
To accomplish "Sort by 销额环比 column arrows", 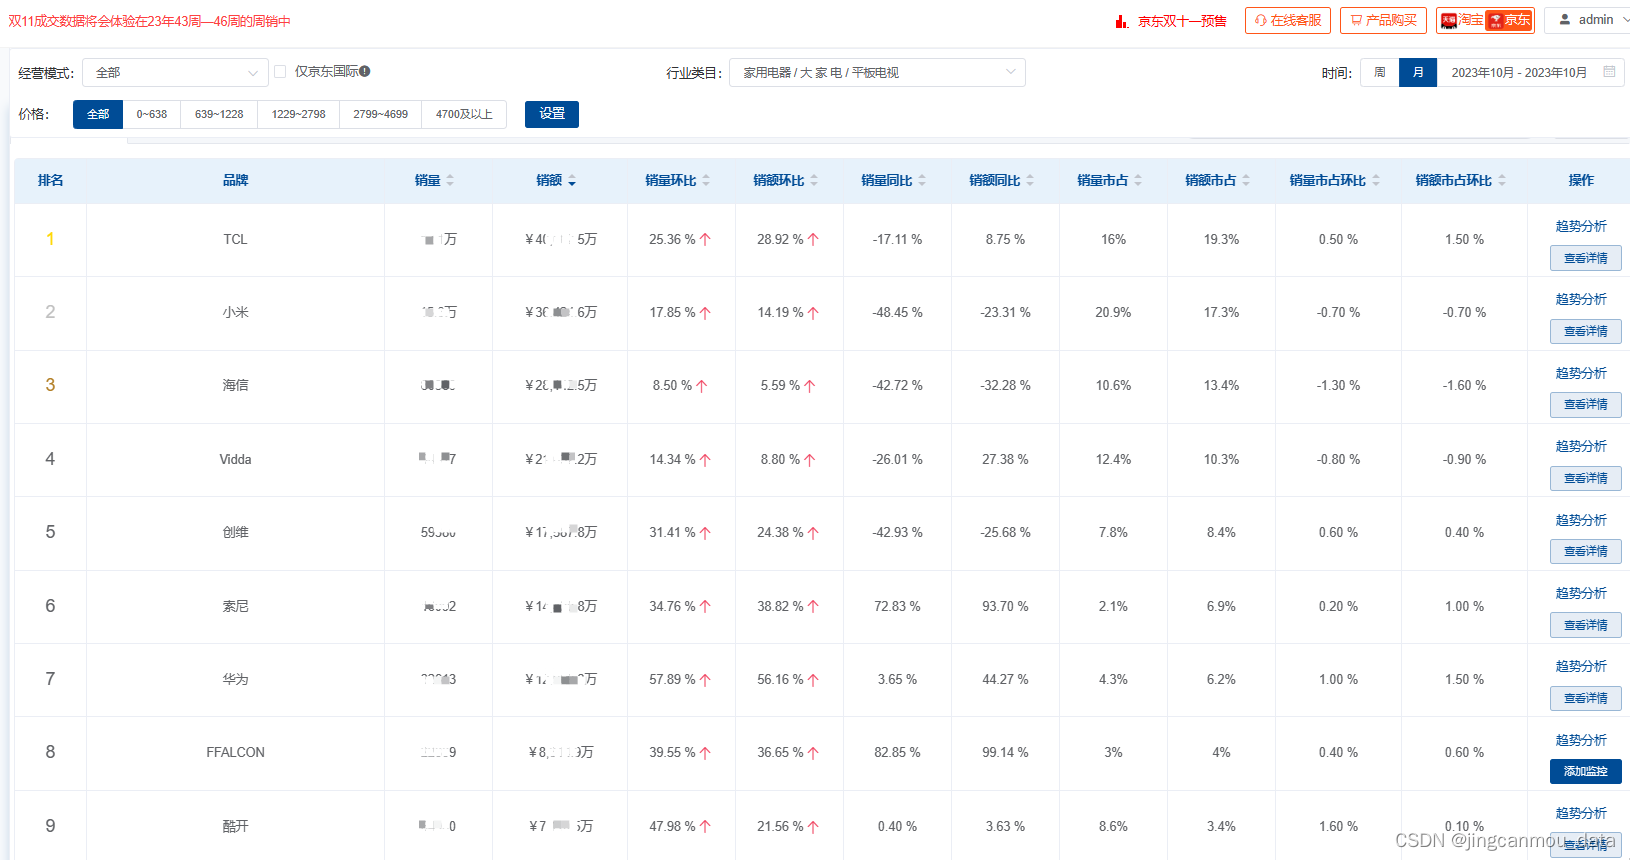I will pyautogui.click(x=814, y=180).
